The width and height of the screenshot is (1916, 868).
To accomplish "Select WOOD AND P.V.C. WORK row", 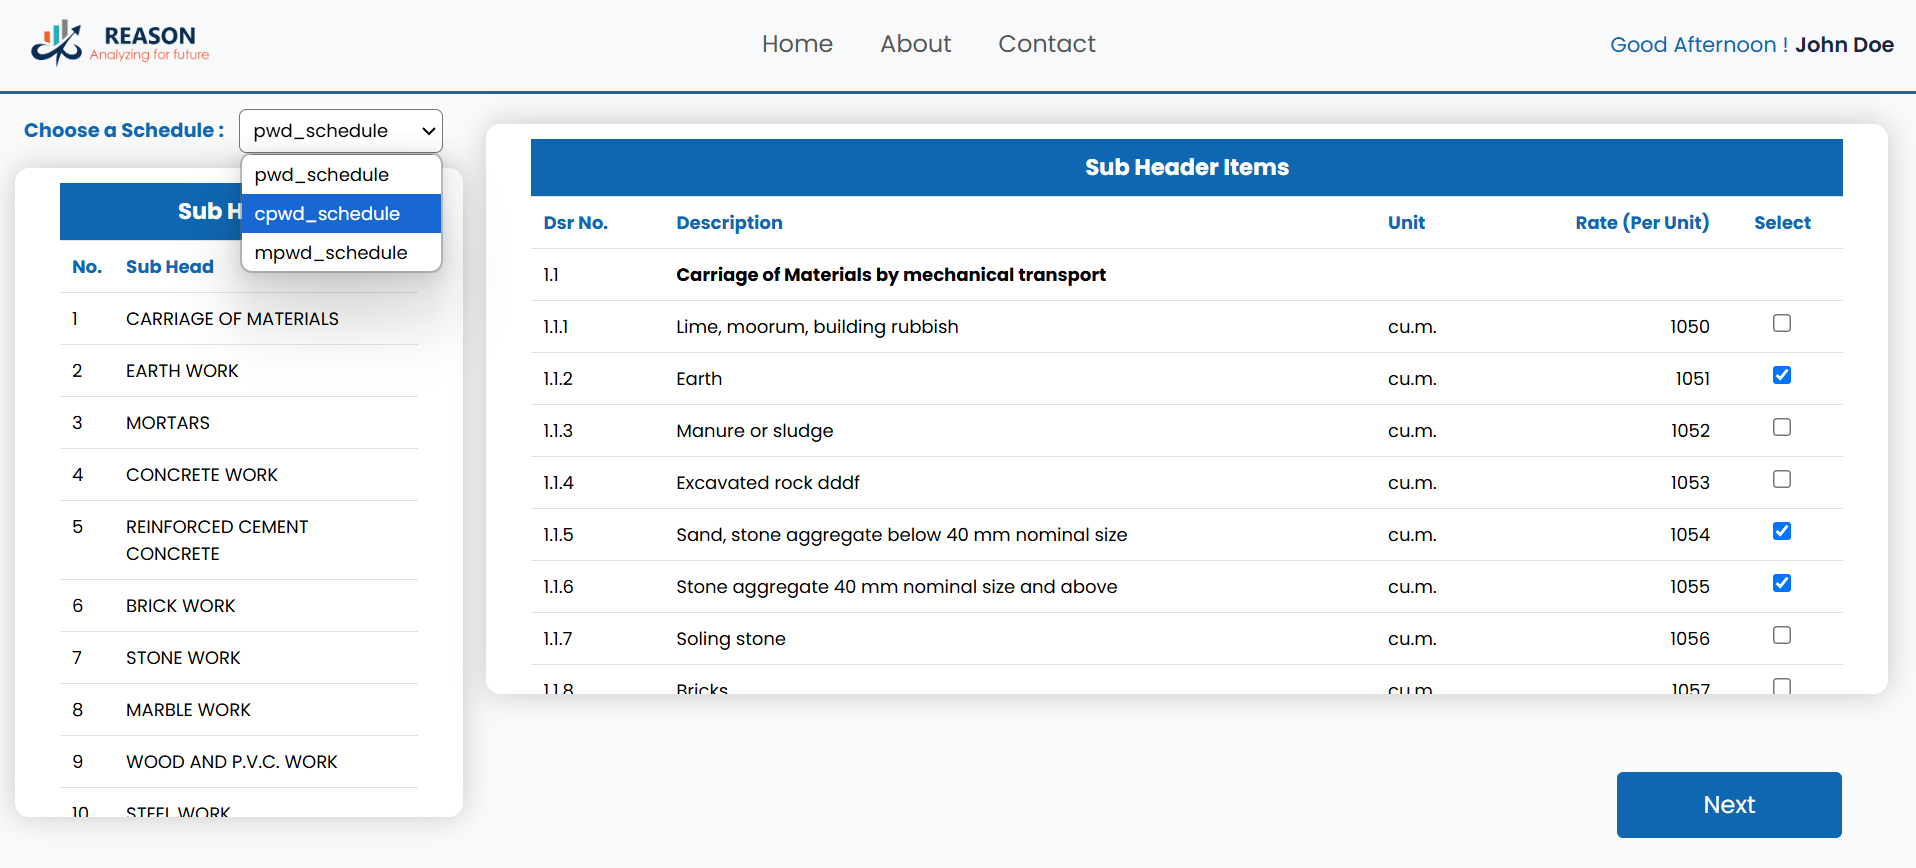I will (x=231, y=762).
